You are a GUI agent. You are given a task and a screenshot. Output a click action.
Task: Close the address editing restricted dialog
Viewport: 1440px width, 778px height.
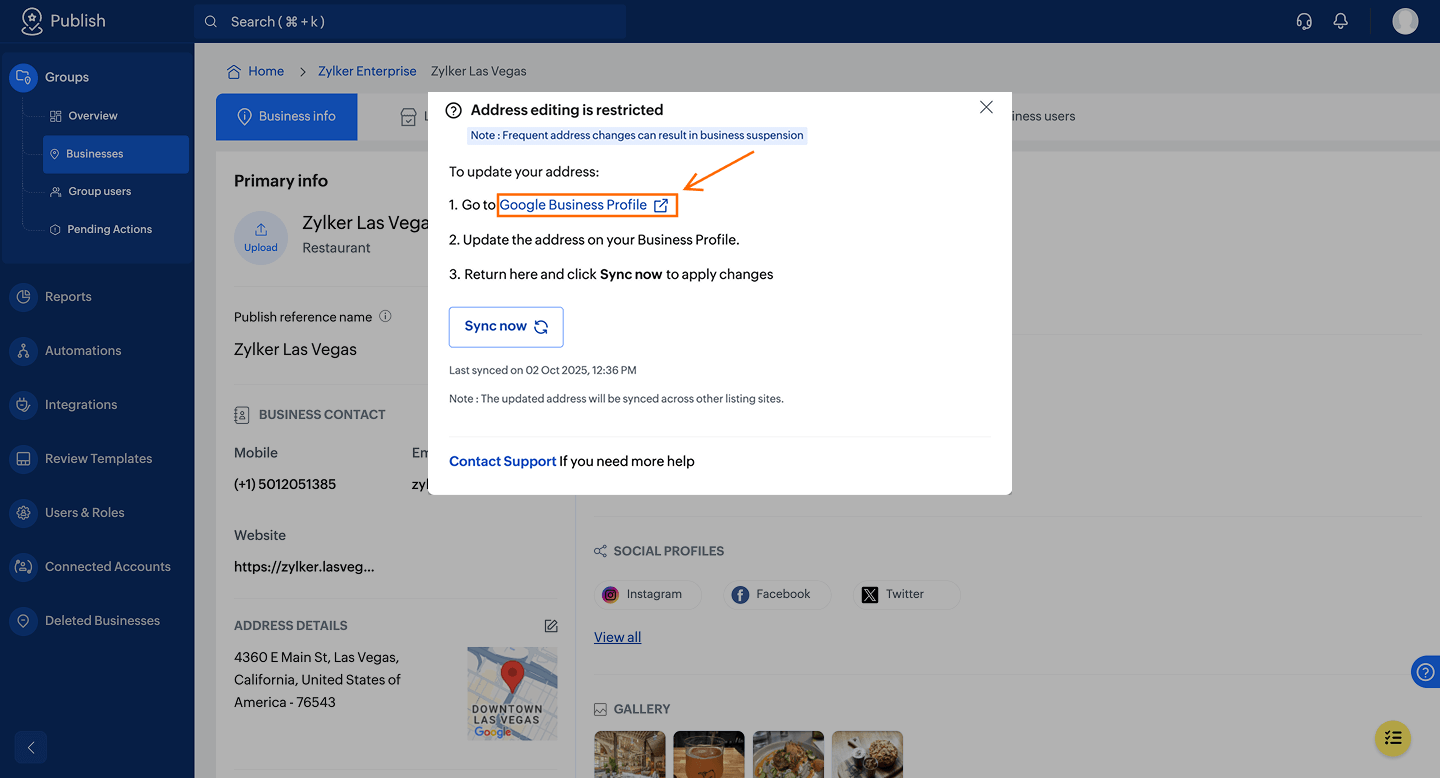[x=986, y=107]
